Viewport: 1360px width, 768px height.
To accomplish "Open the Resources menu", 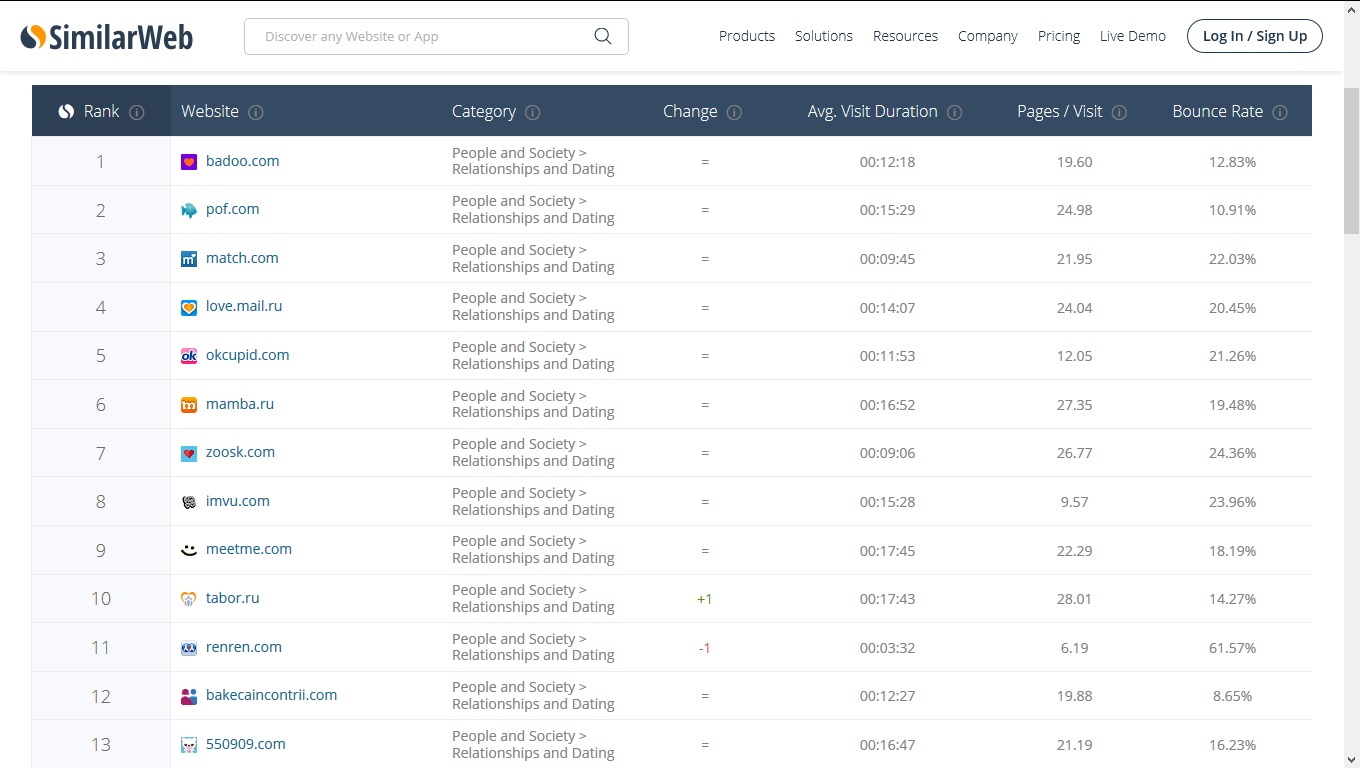I will 905,36.
